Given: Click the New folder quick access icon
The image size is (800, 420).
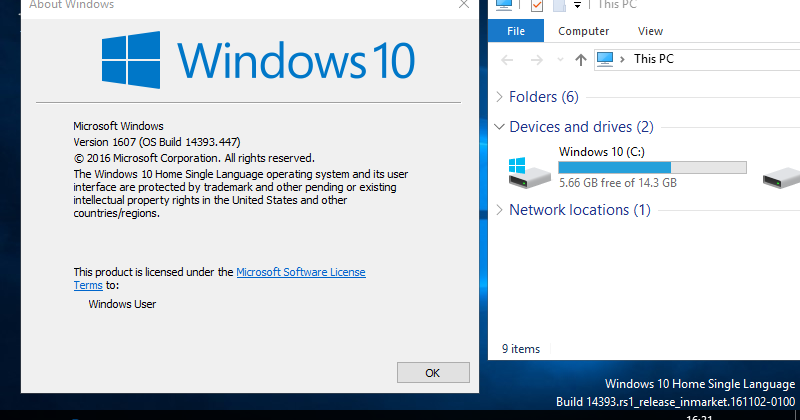Looking at the screenshot, I should click(x=560, y=5).
